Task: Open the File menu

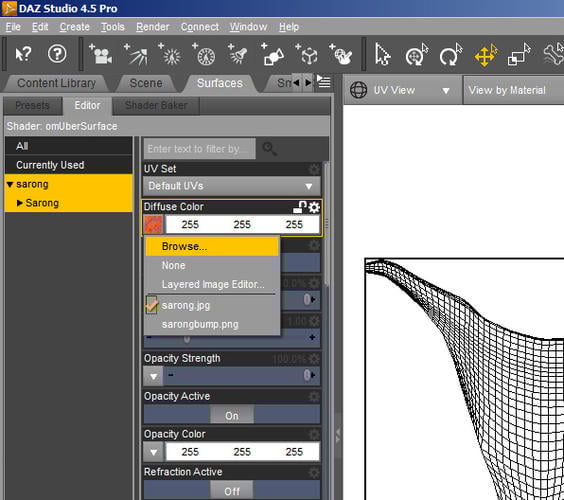Action: tap(13, 27)
